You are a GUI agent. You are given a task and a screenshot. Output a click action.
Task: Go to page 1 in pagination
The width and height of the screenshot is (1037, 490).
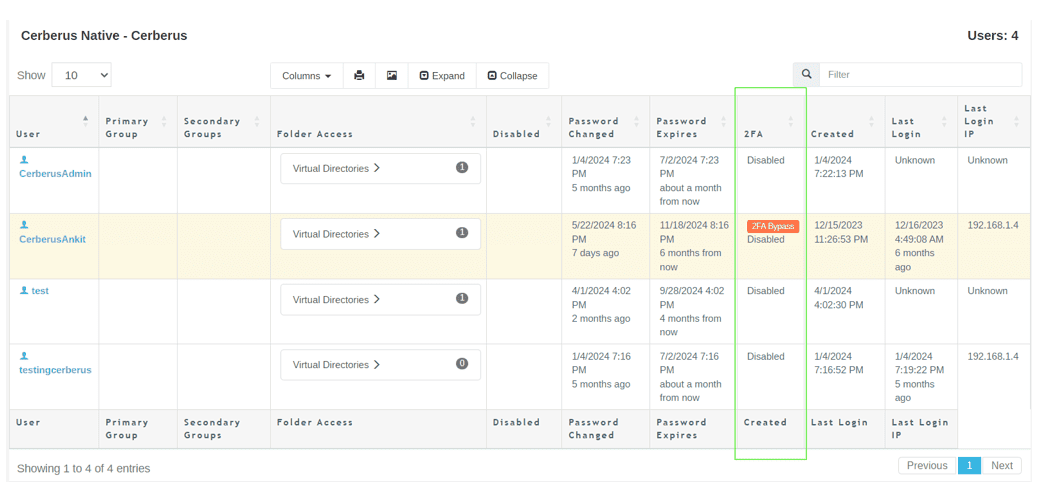969,466
